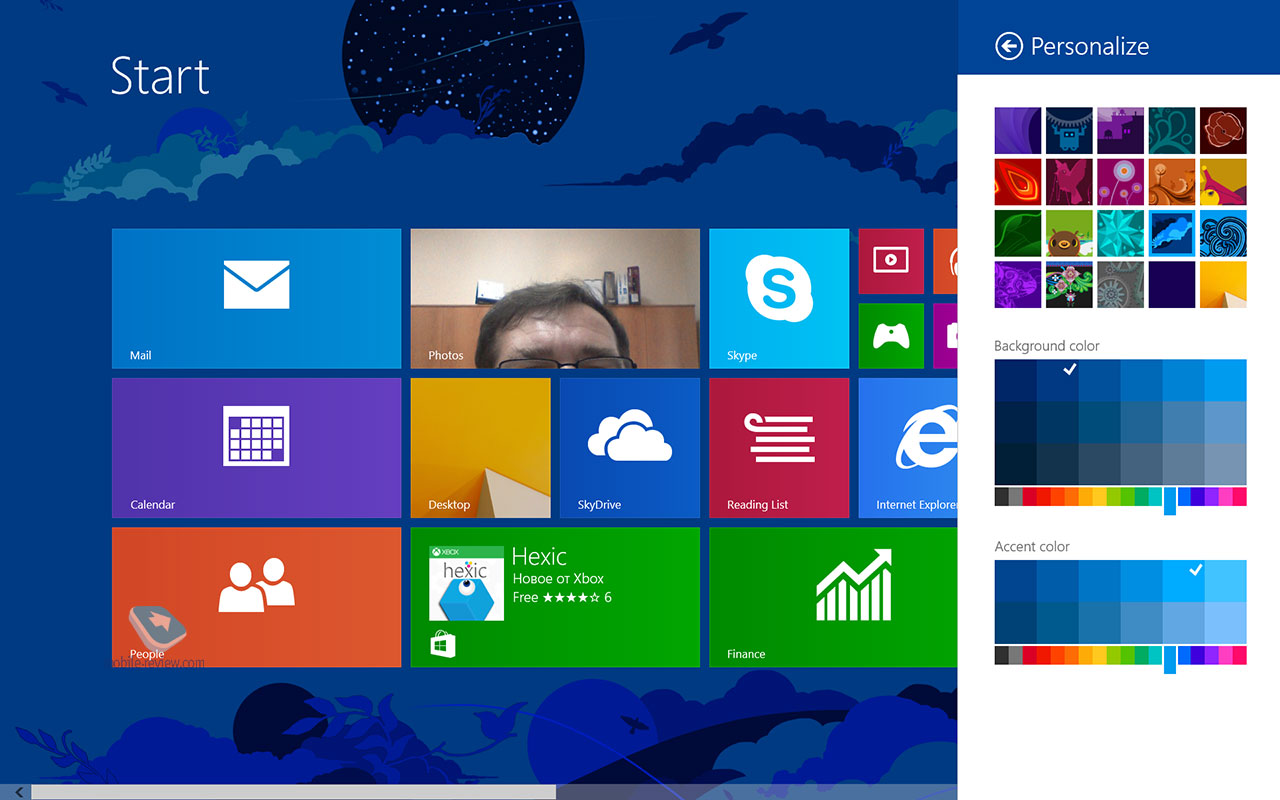Select pink on the Background color hue strip
Screen dimensions: 1280x800
click(x=1240, y=497)
